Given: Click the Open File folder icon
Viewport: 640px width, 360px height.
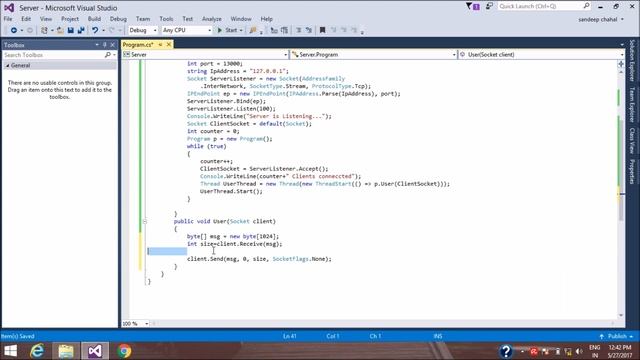Looking at the screenshot, I should click(x=60, y=30).
